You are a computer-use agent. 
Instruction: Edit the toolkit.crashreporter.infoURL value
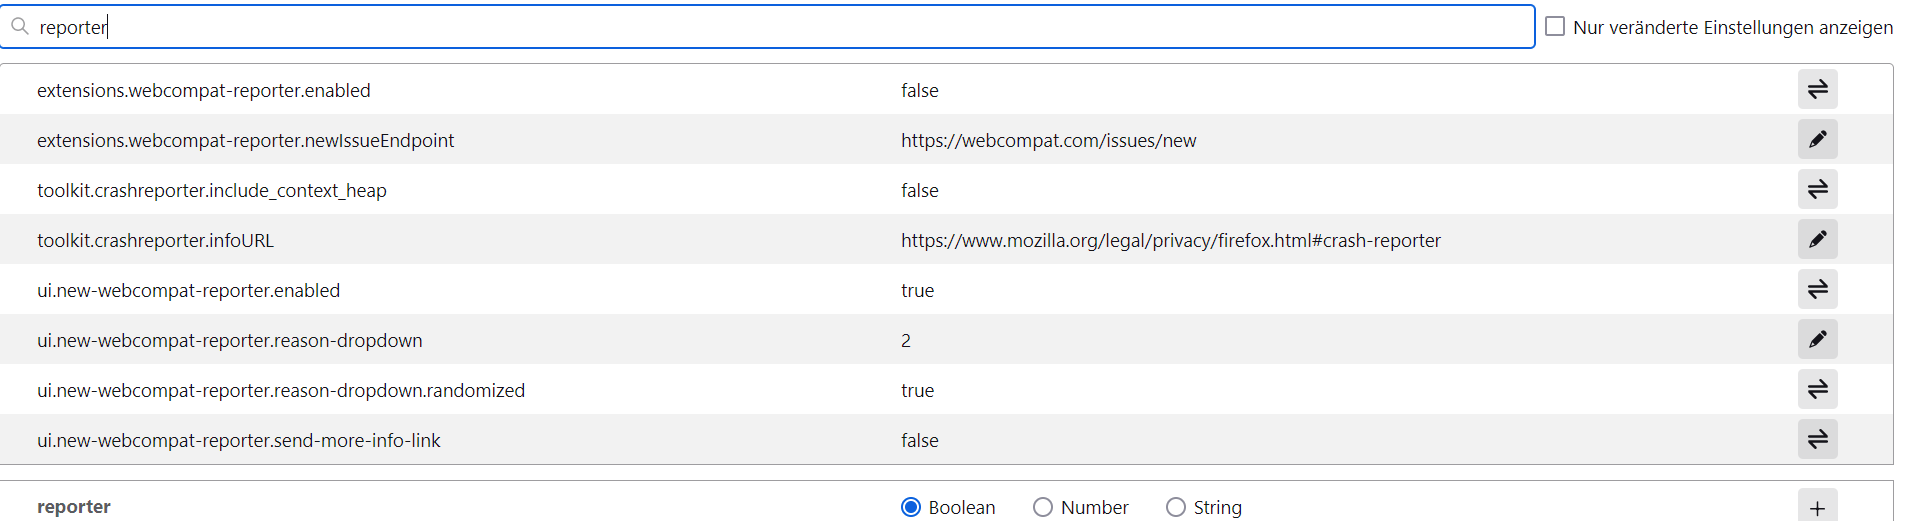click(x=1817, y=239)
